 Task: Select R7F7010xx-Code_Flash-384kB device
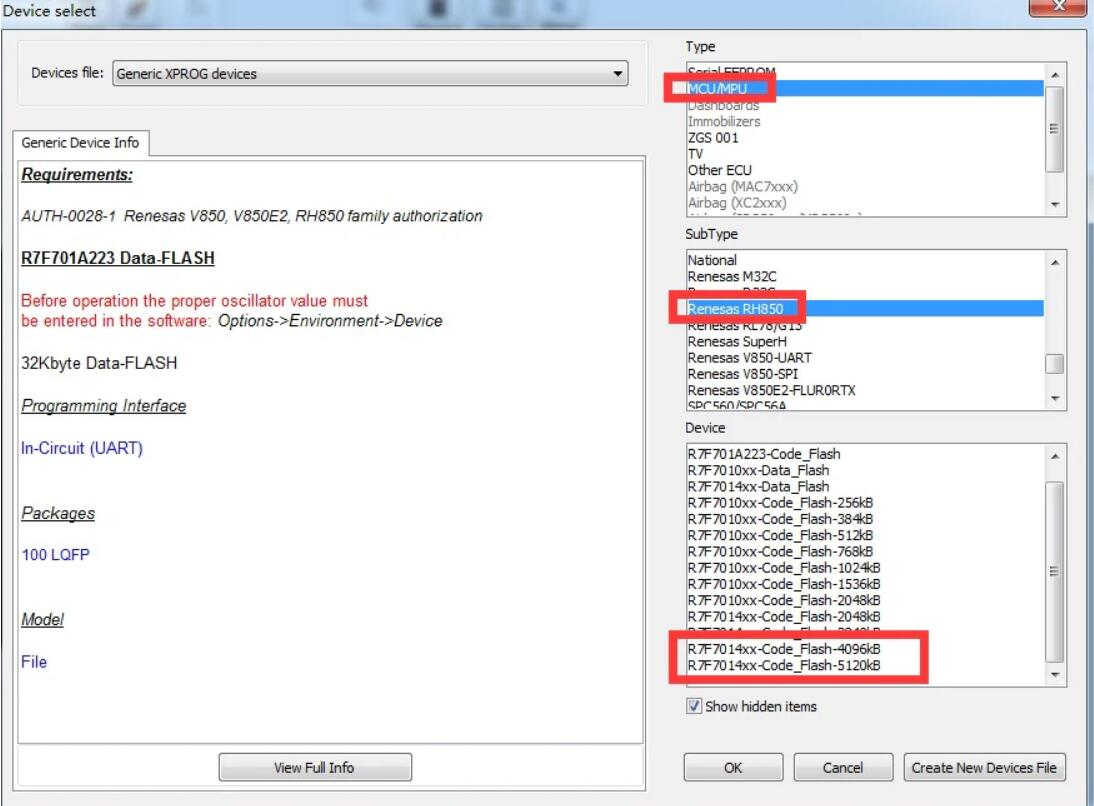pyautogui.click(x=864, y=519)
